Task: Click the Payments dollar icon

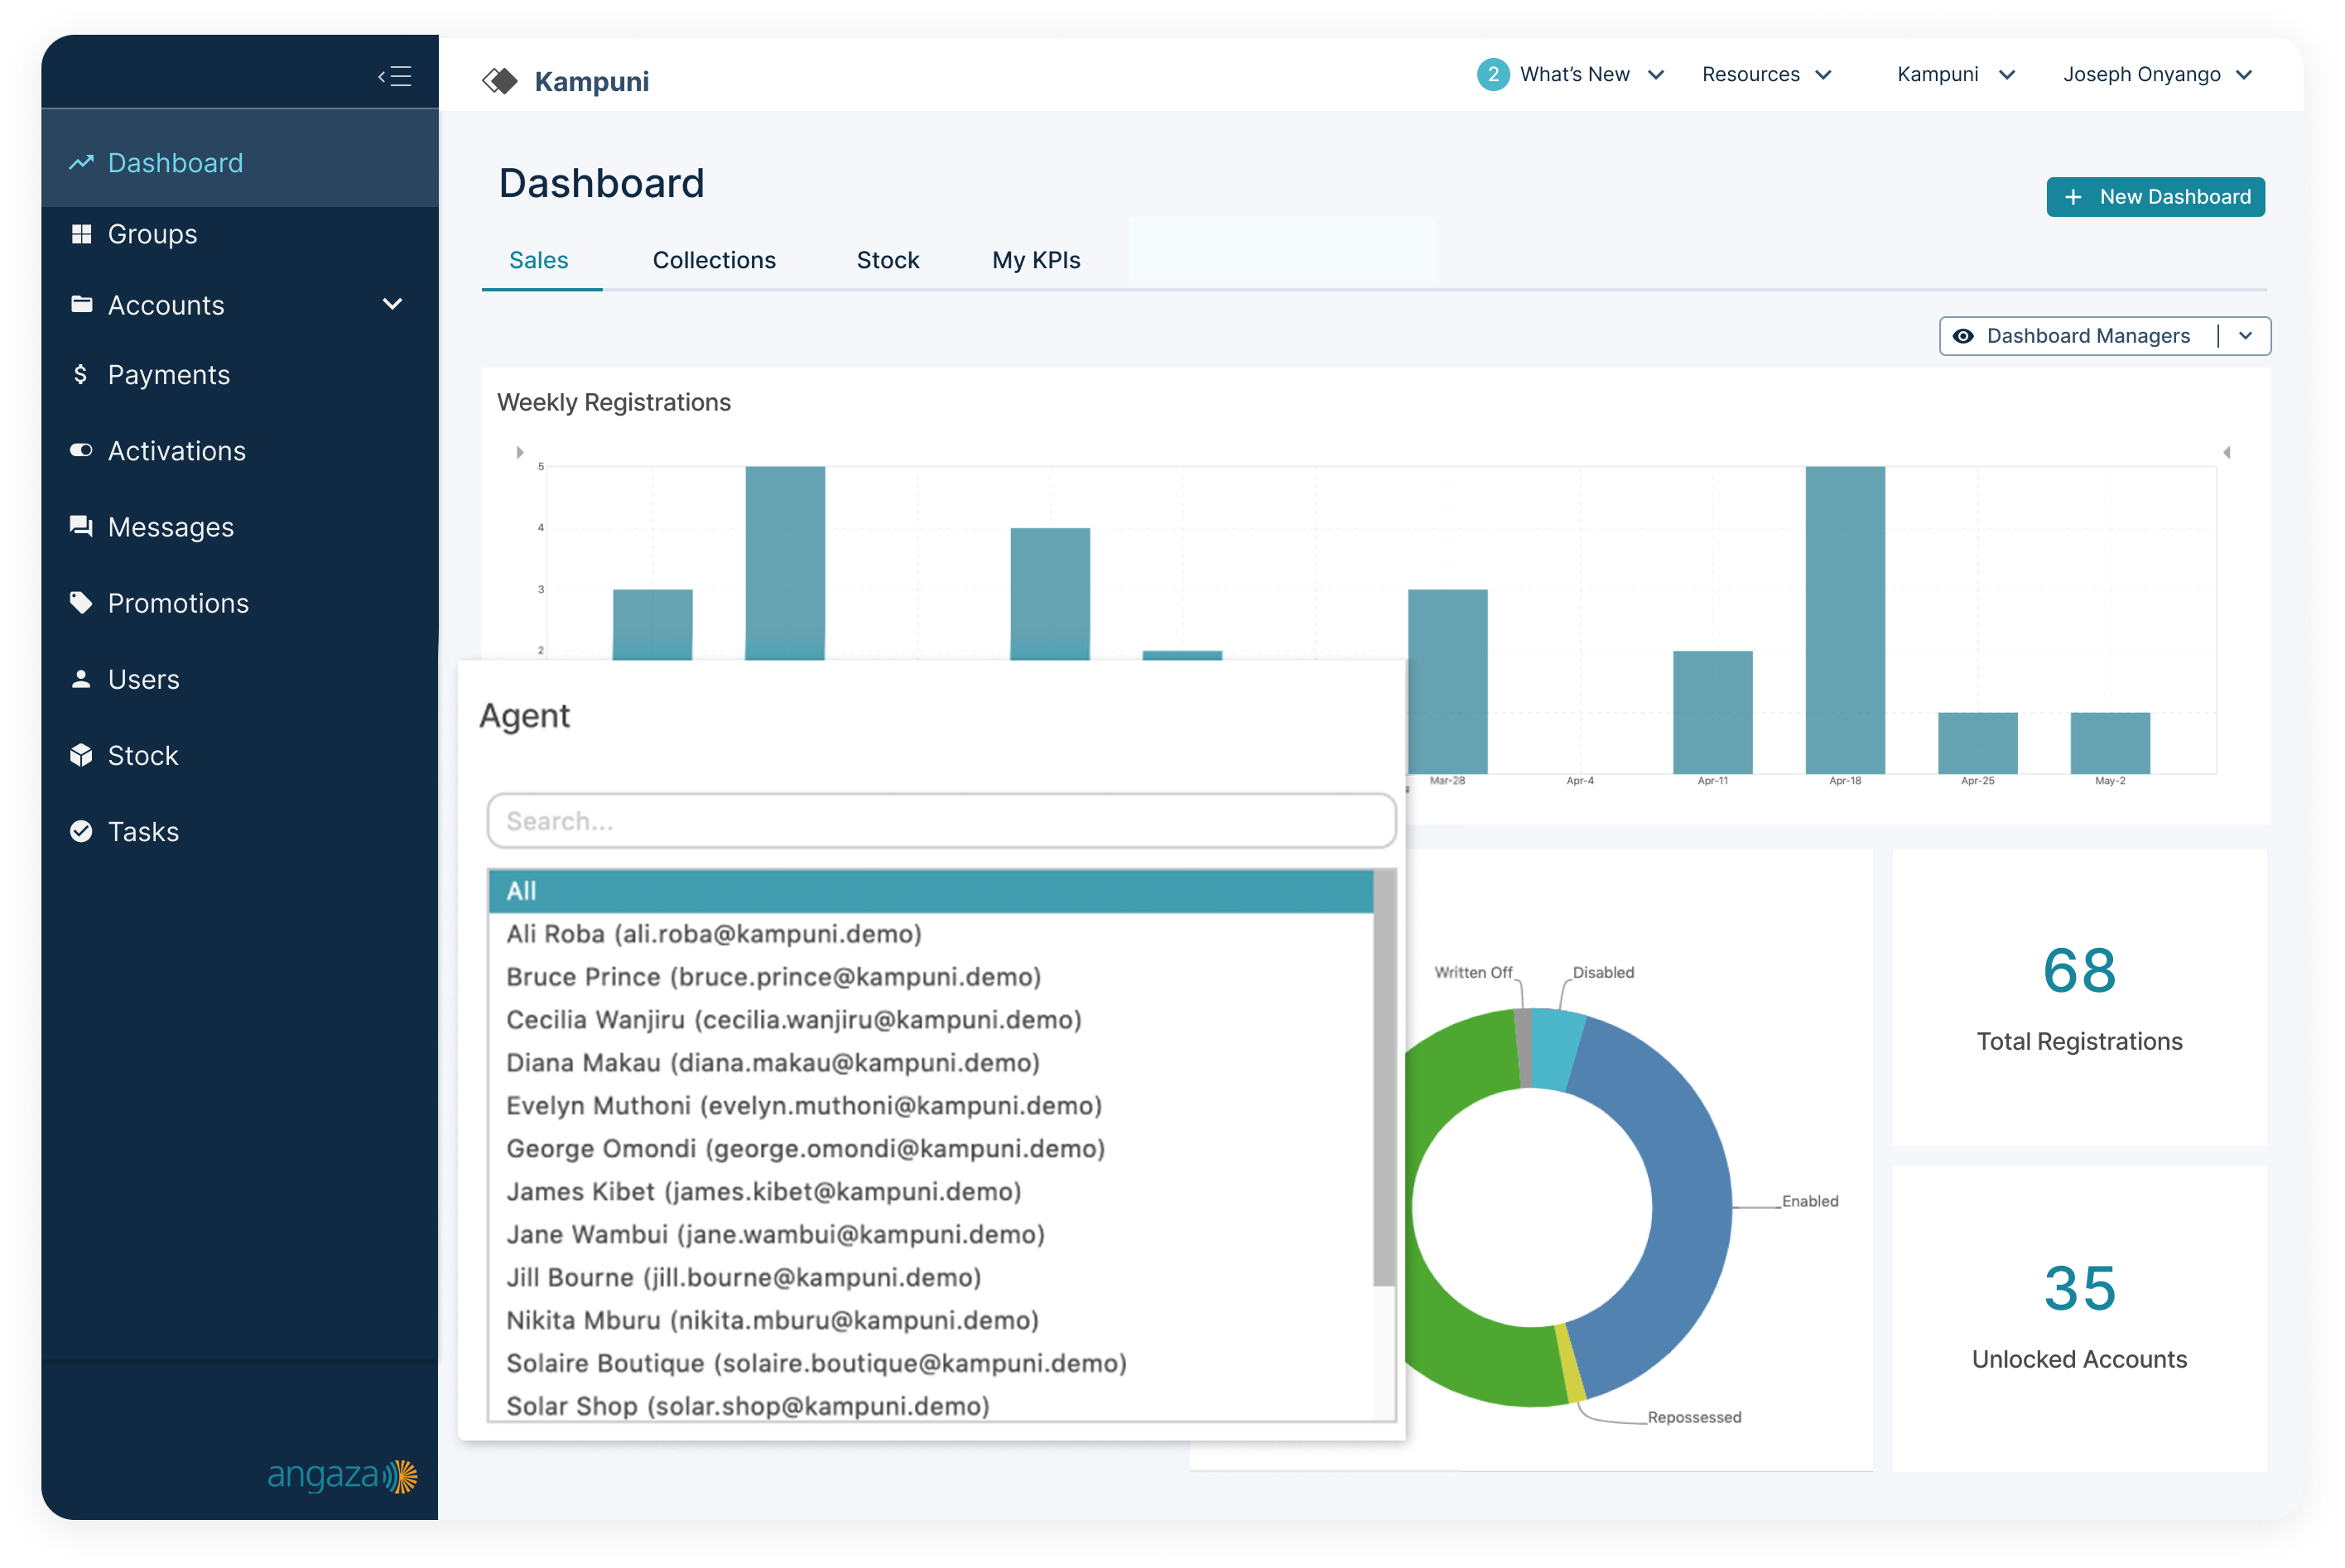Action: click(81, 374)
